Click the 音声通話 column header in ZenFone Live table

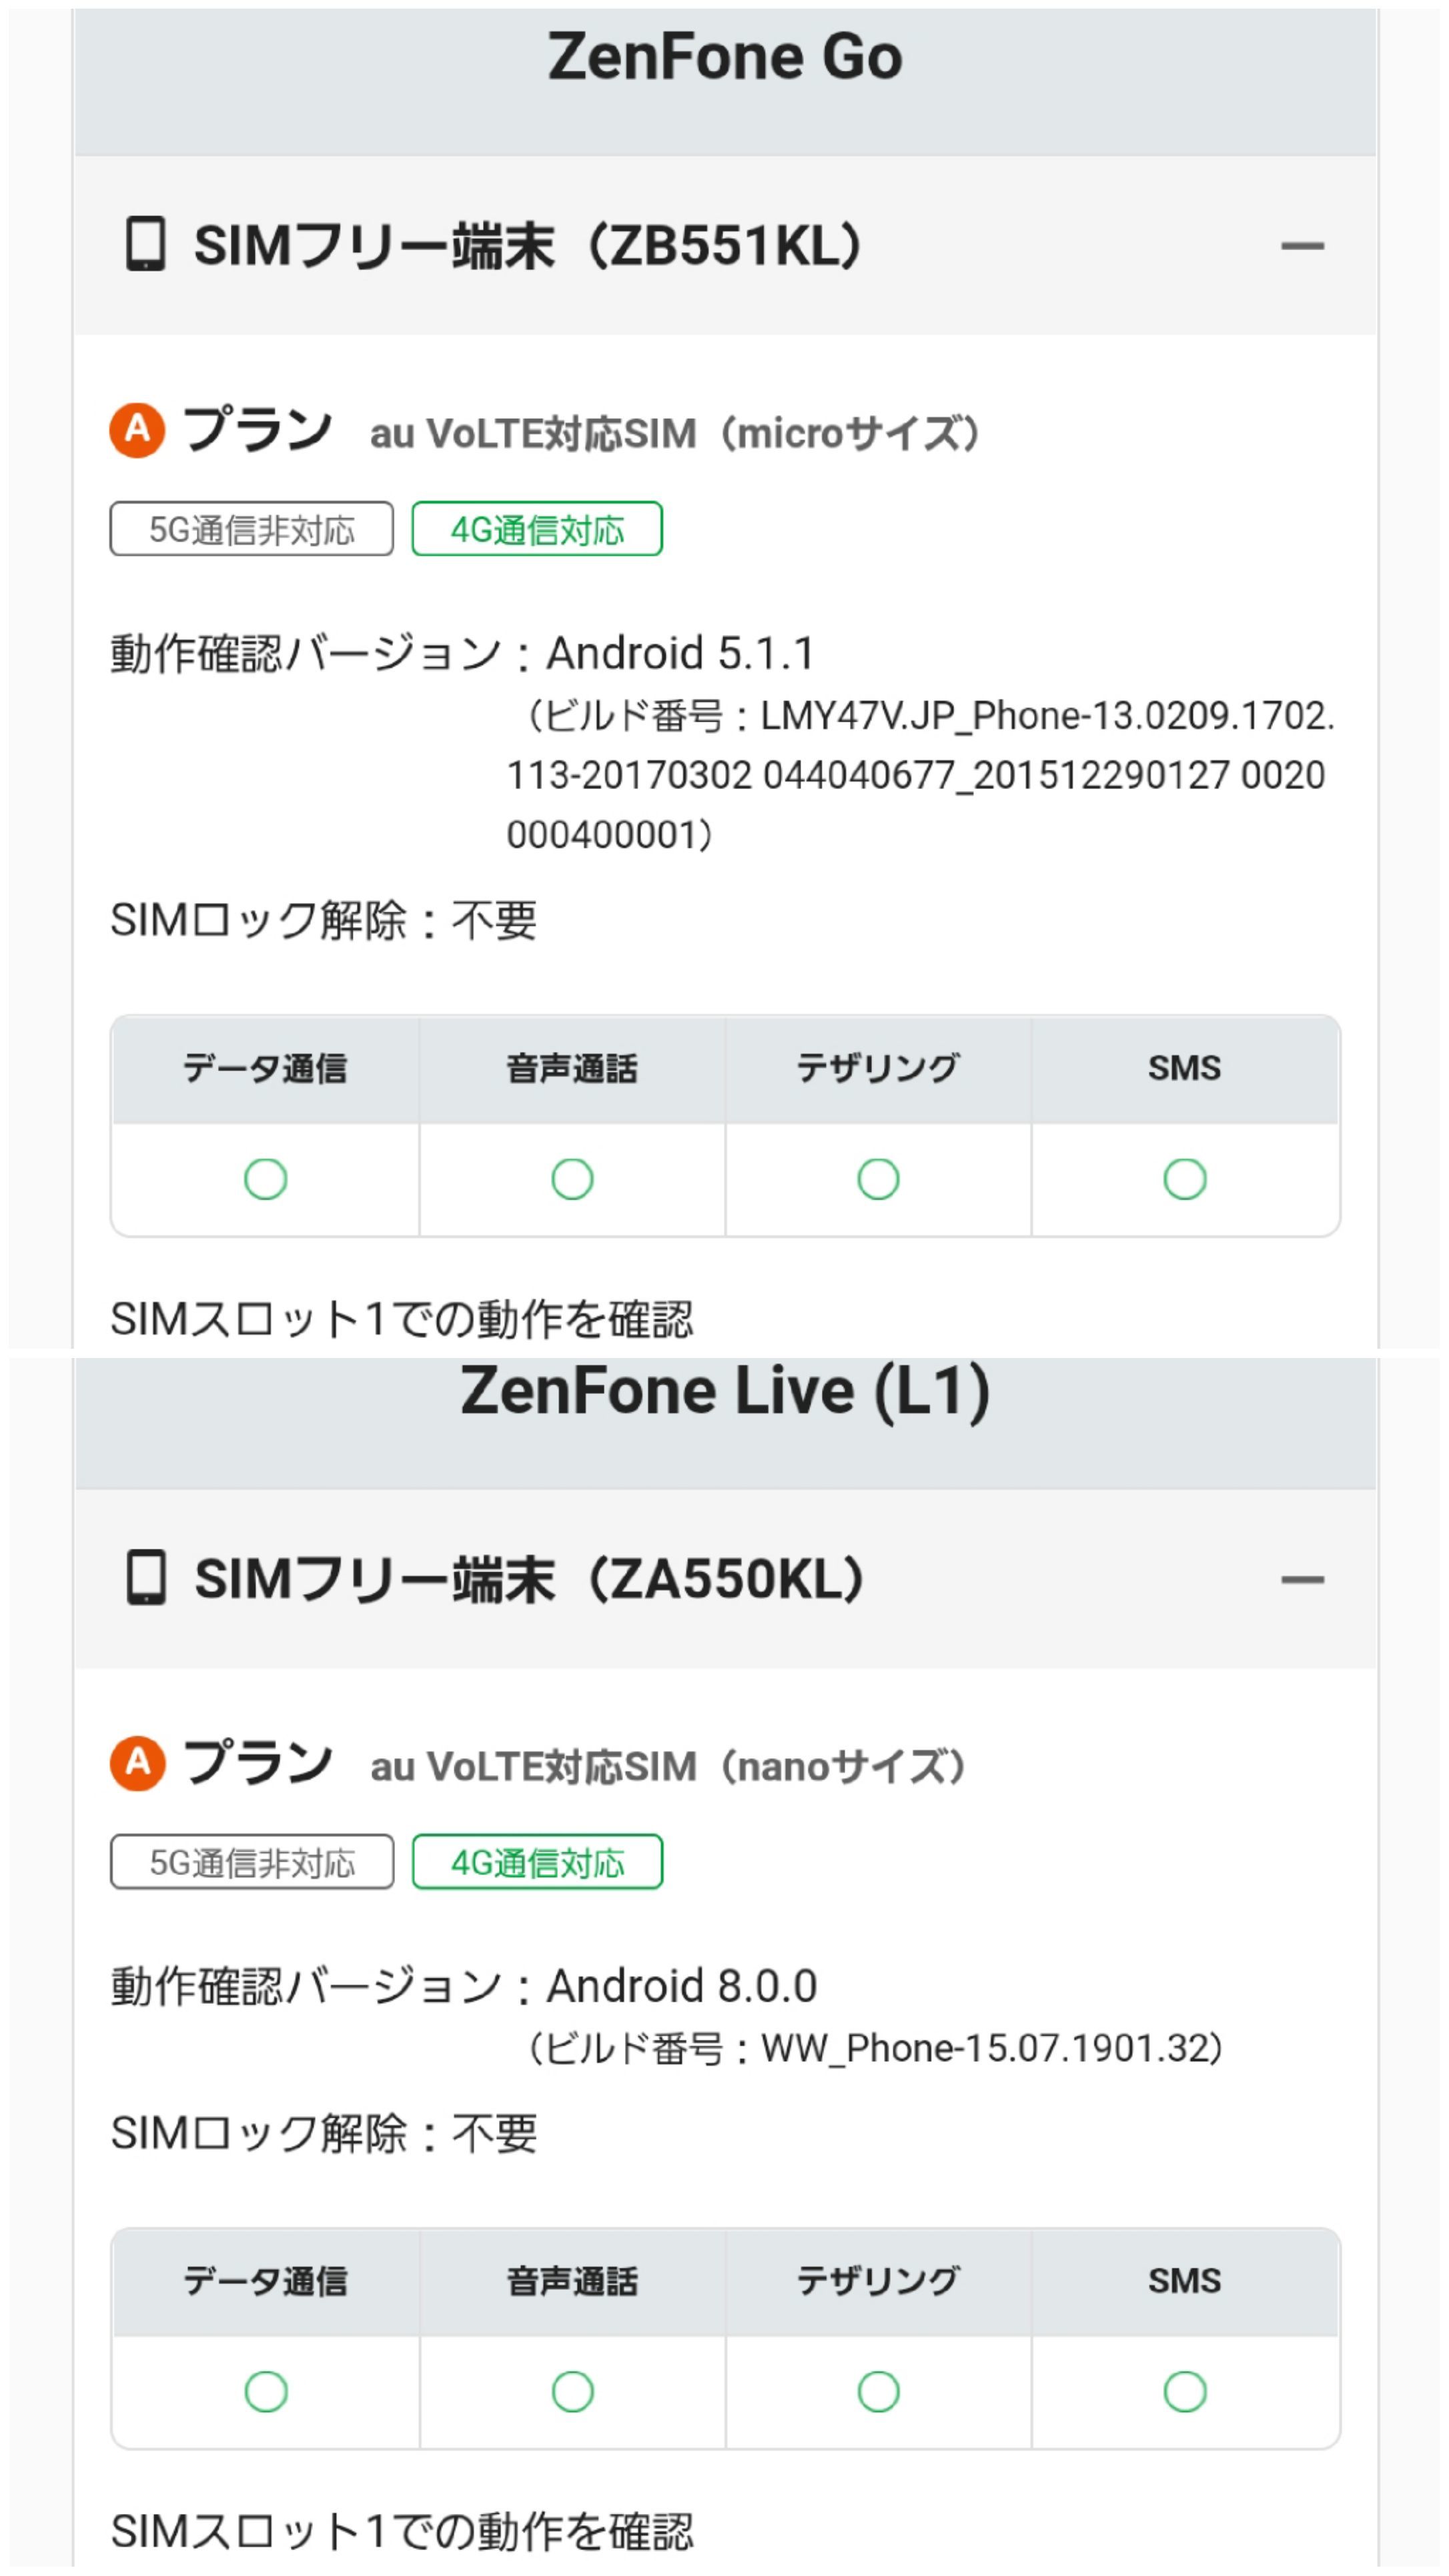(x=572, y=2281)
